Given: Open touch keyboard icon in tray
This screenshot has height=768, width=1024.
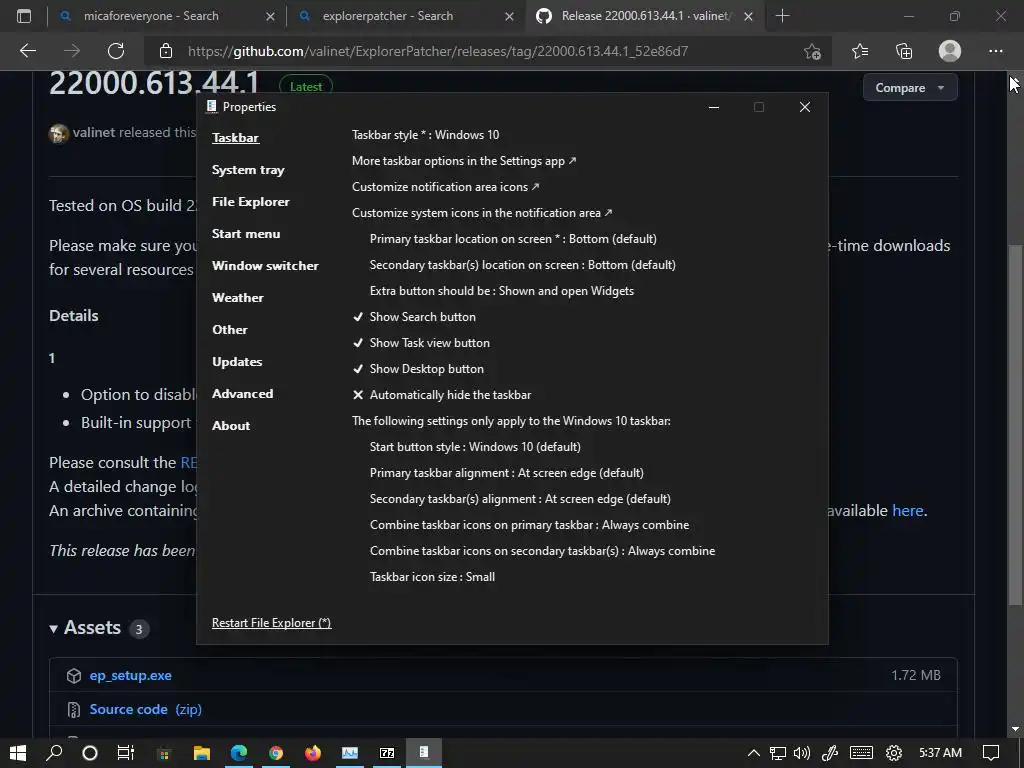Looking at the screenshot, I should [861, 753].
